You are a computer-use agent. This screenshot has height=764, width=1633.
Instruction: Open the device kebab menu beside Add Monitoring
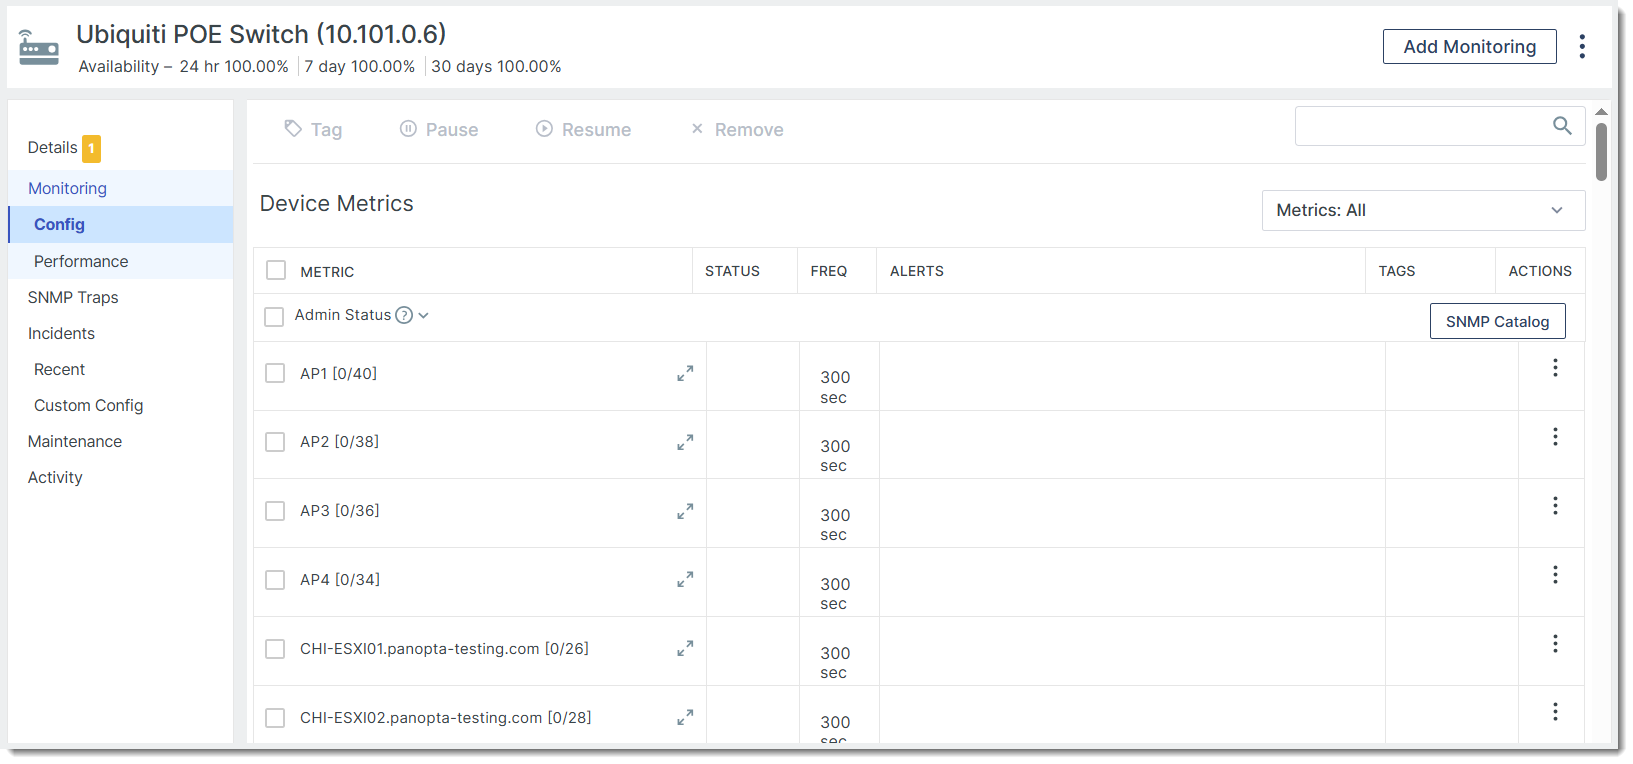(1581, 47)
